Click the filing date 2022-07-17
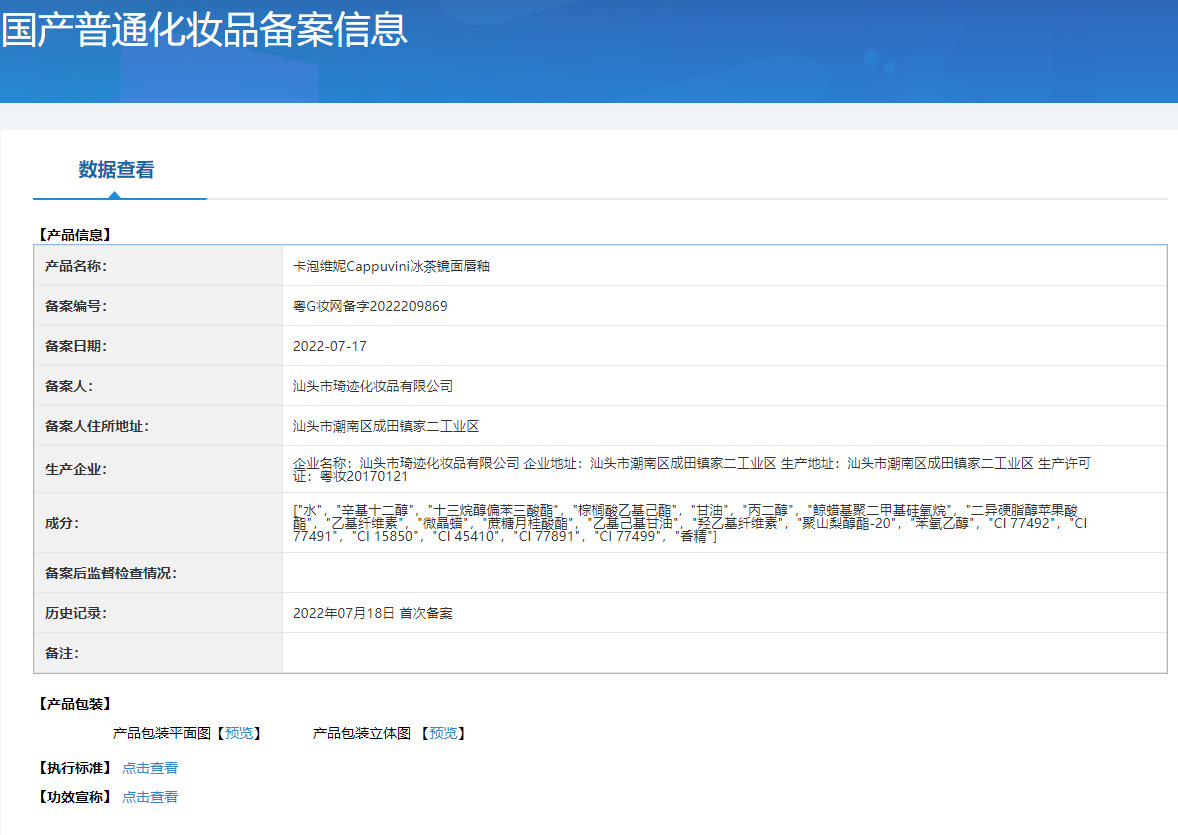The height and width of the screenshot is (835, 1178). coord(330,346)
